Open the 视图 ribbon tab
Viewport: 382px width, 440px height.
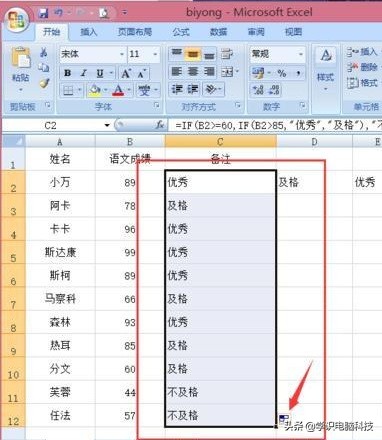(x=293, y=32)
